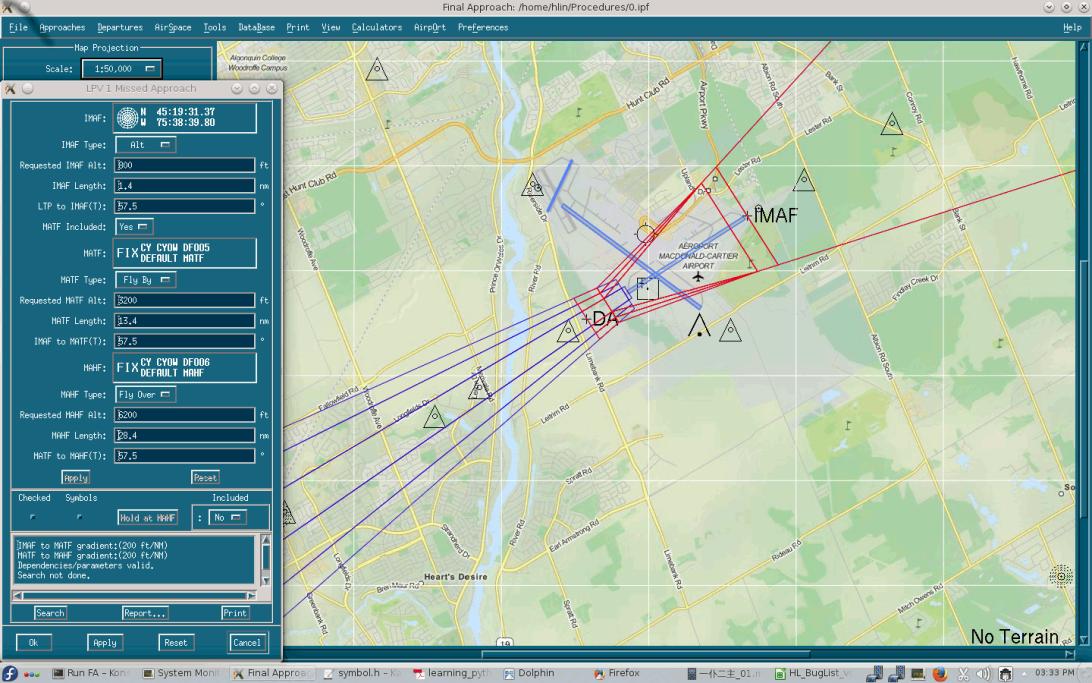Open the MATF Included Yes dropdown
The width and height of the screenshot is (1092, 683).
(134, 227)
